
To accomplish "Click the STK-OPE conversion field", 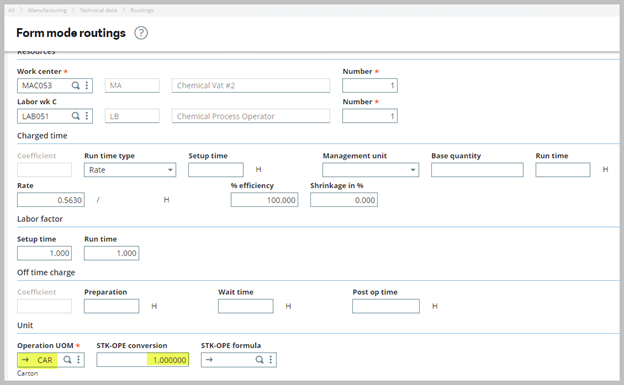I will [x=142, y=360].
